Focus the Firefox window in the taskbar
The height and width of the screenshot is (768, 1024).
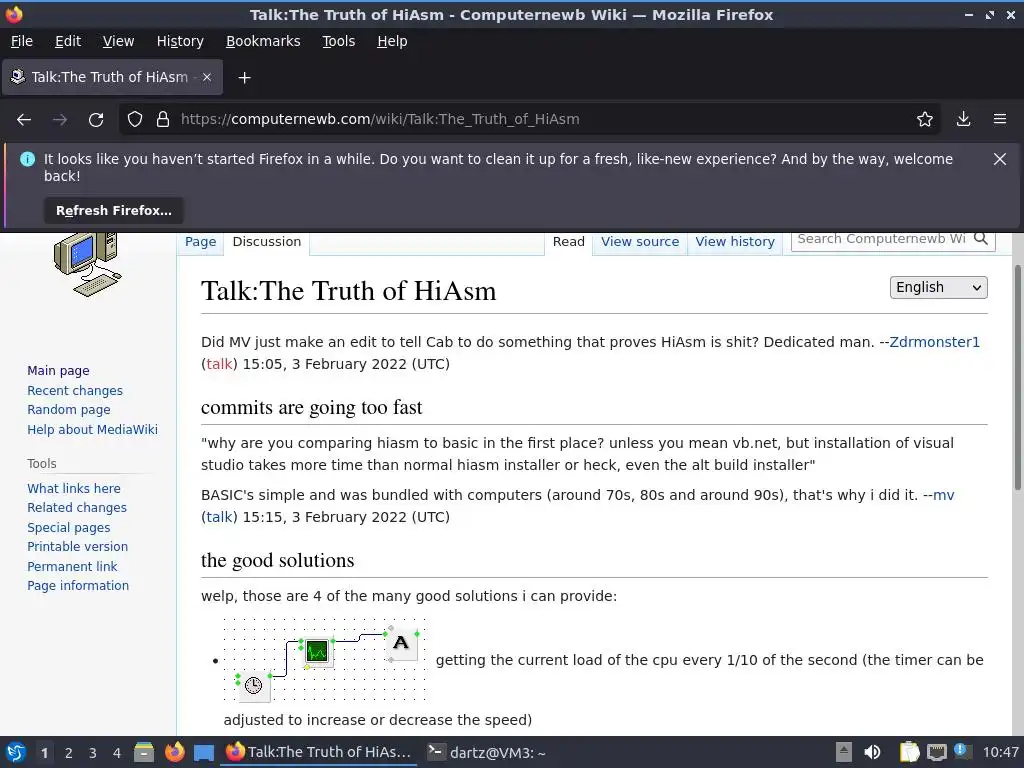(319, 752)
